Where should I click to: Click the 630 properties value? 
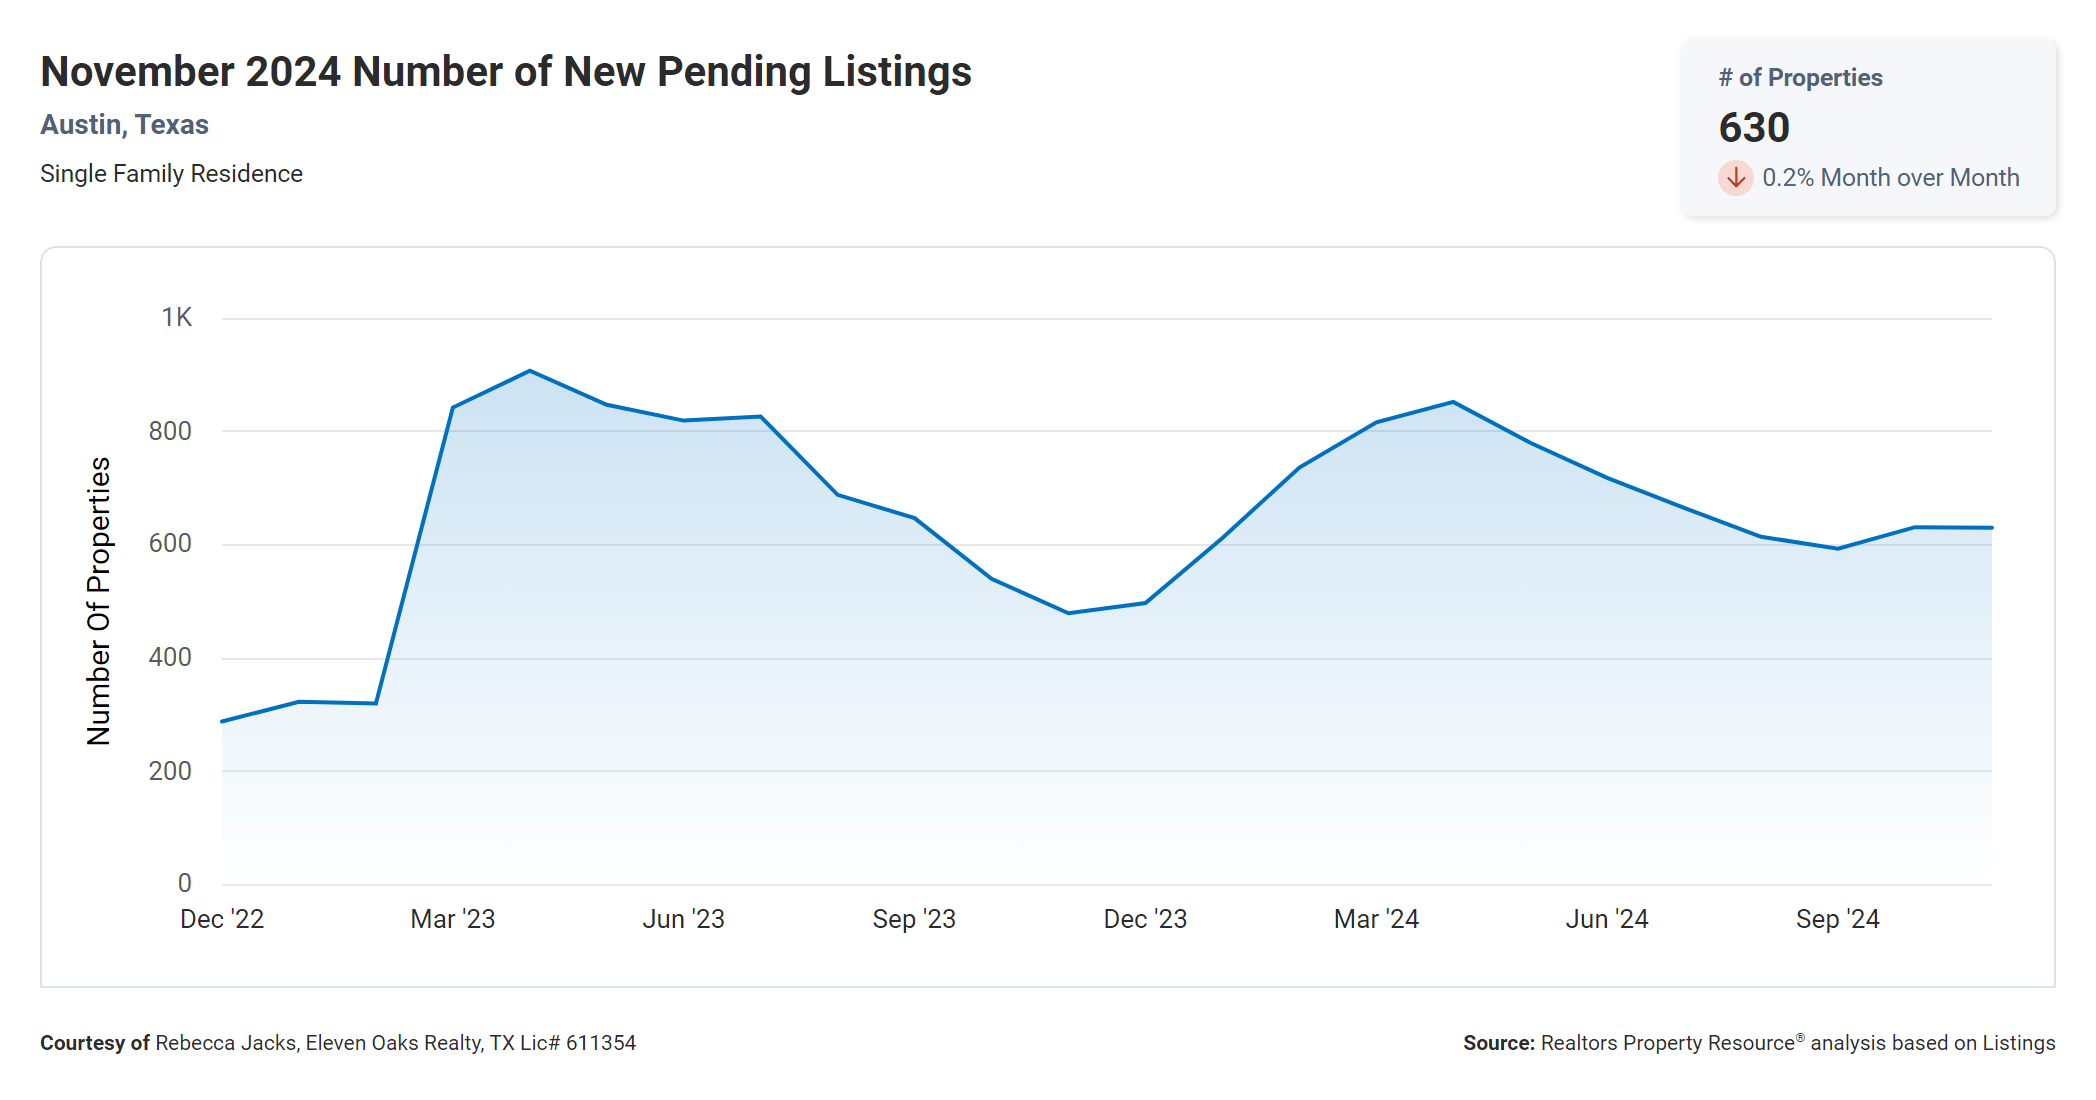[1754, 128]
